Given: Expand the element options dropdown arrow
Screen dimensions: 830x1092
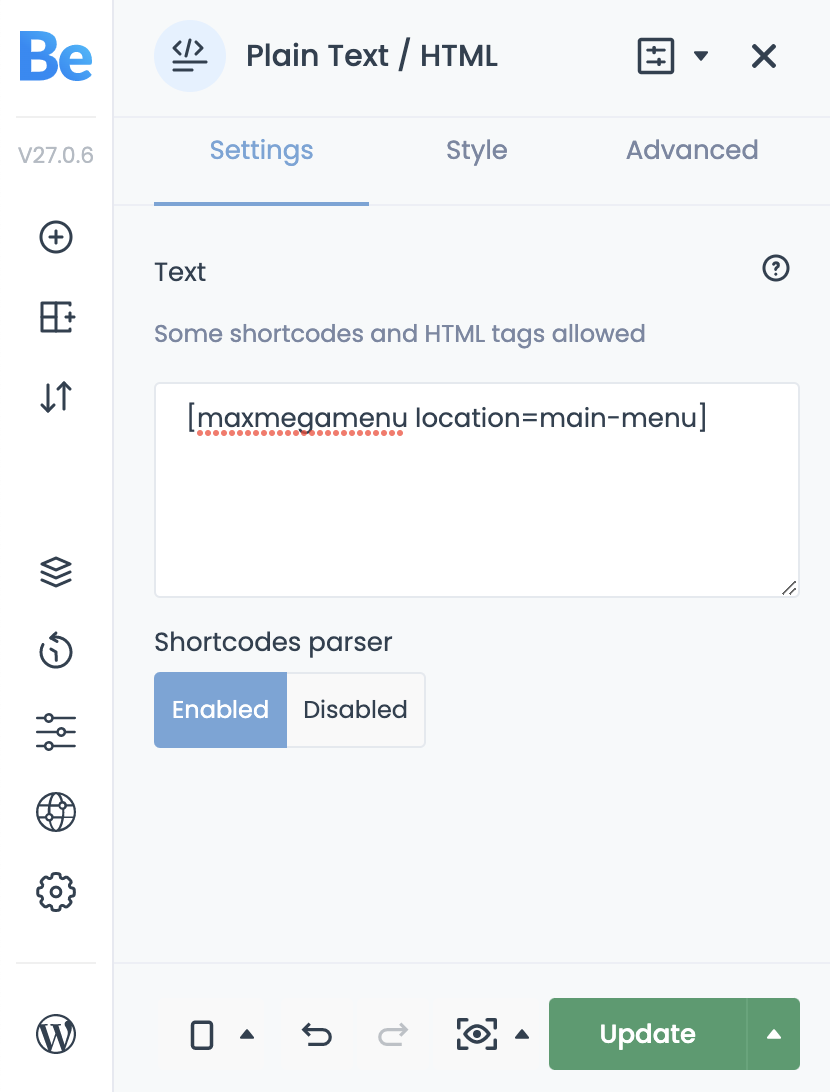Looking at the screenshot, I should (701, 56).
